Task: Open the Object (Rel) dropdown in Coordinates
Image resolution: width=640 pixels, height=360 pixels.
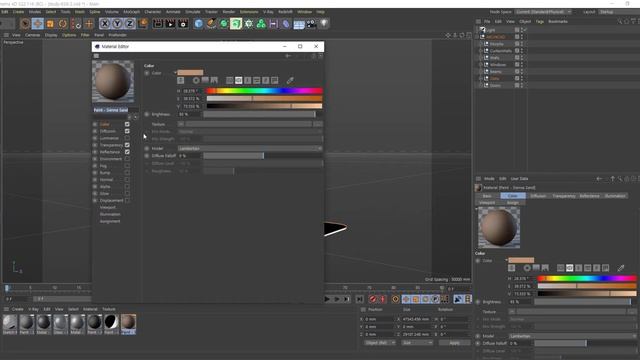Action: point(380,343)
